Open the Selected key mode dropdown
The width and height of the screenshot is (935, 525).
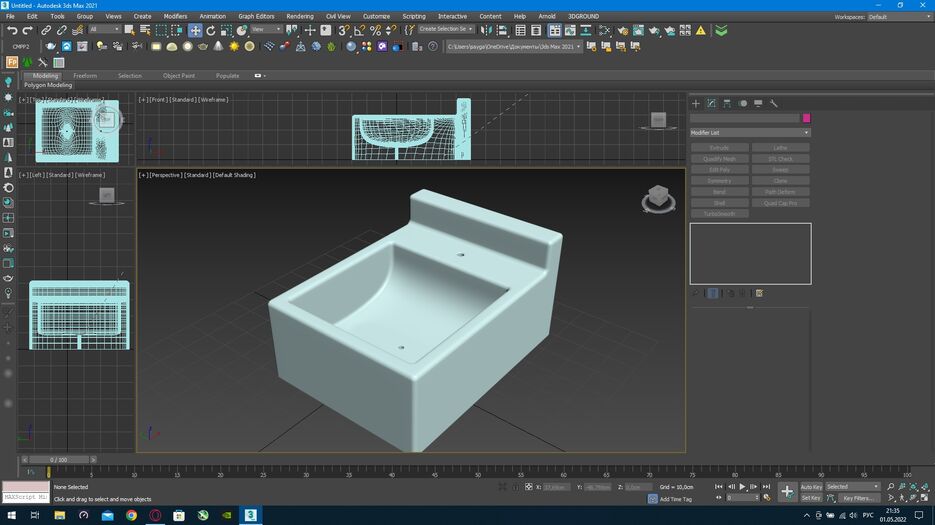852,486
